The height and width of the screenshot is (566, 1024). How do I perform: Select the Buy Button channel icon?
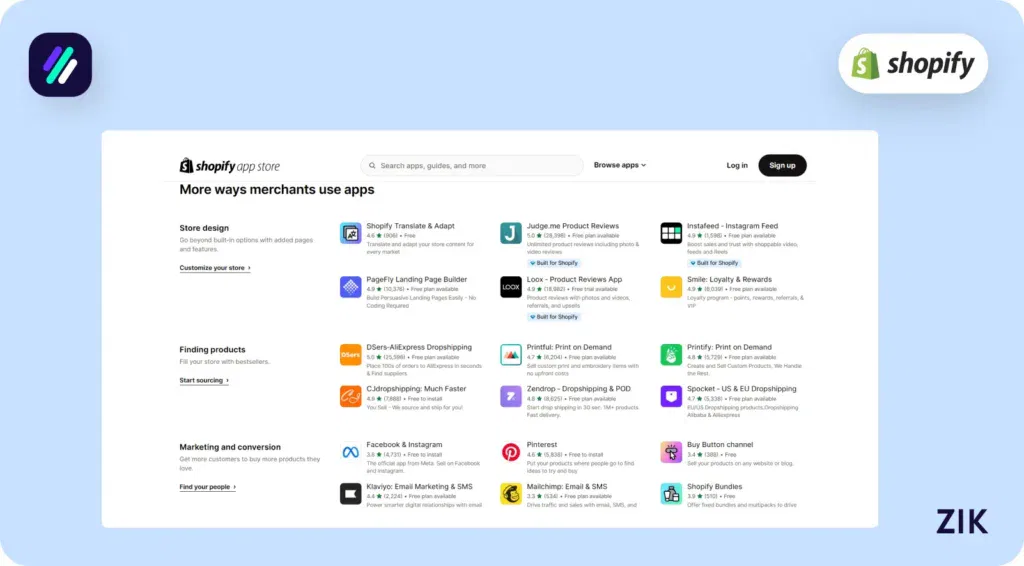tap(671, 452)
